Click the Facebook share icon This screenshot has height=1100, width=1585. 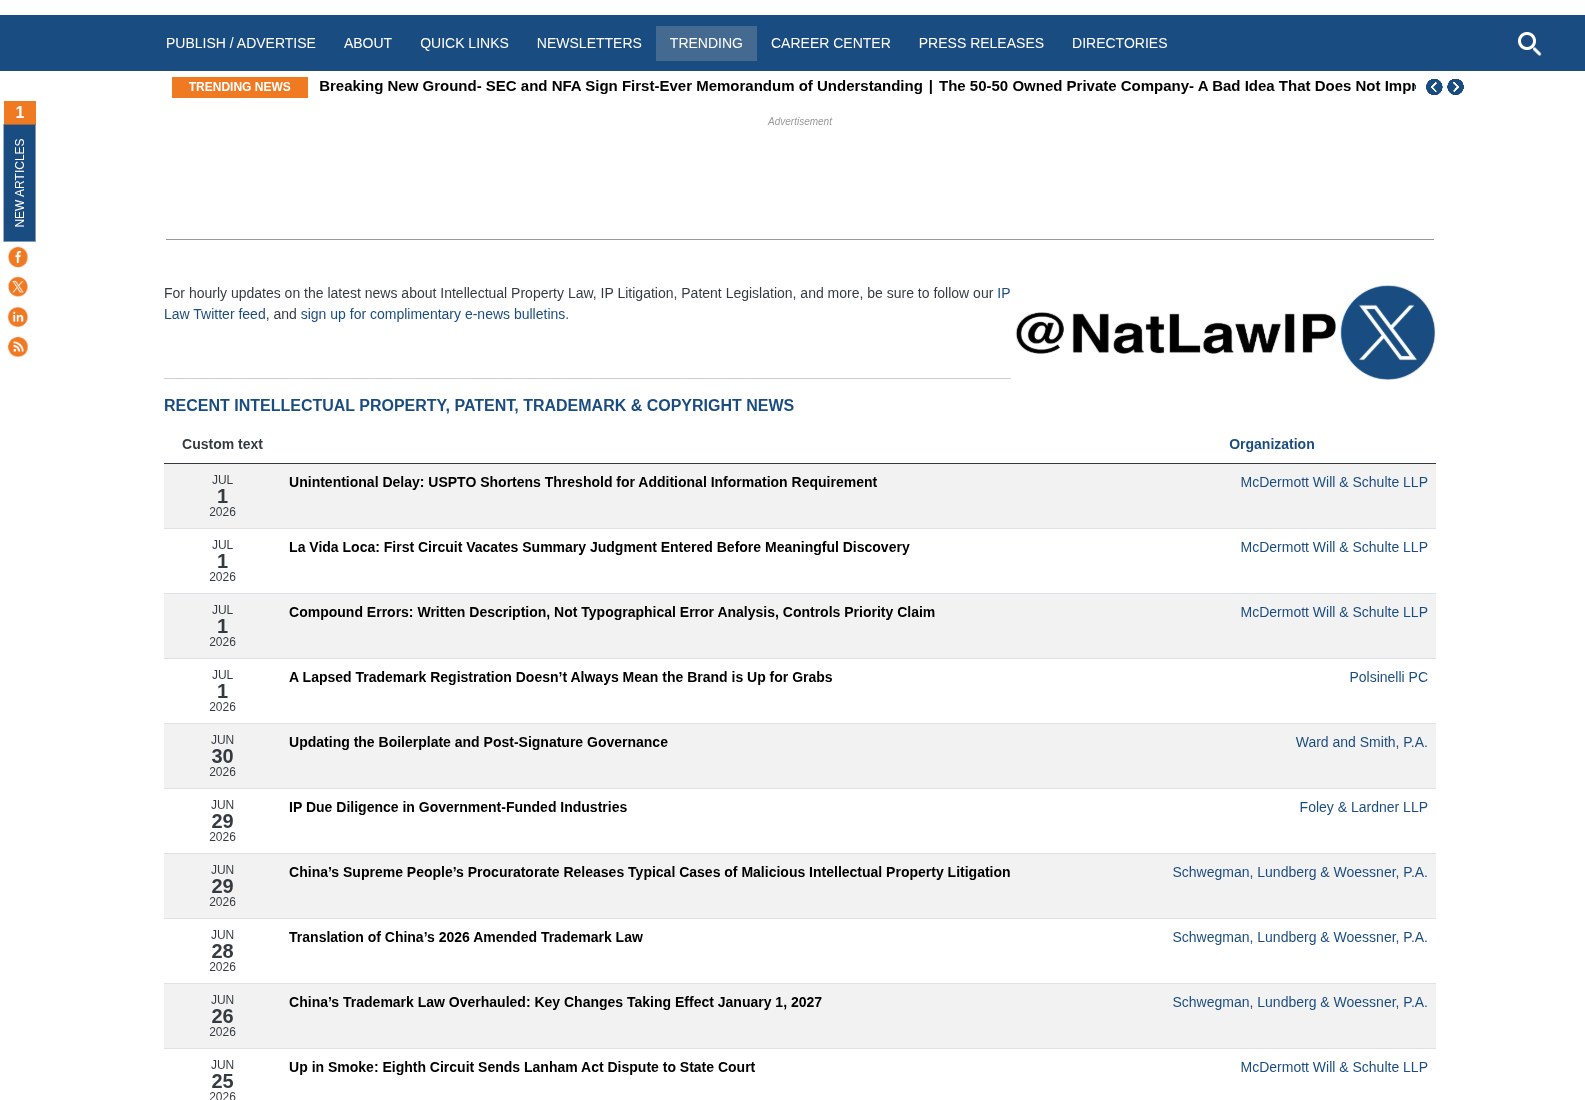pyautogui.click(x=18, y=257)
